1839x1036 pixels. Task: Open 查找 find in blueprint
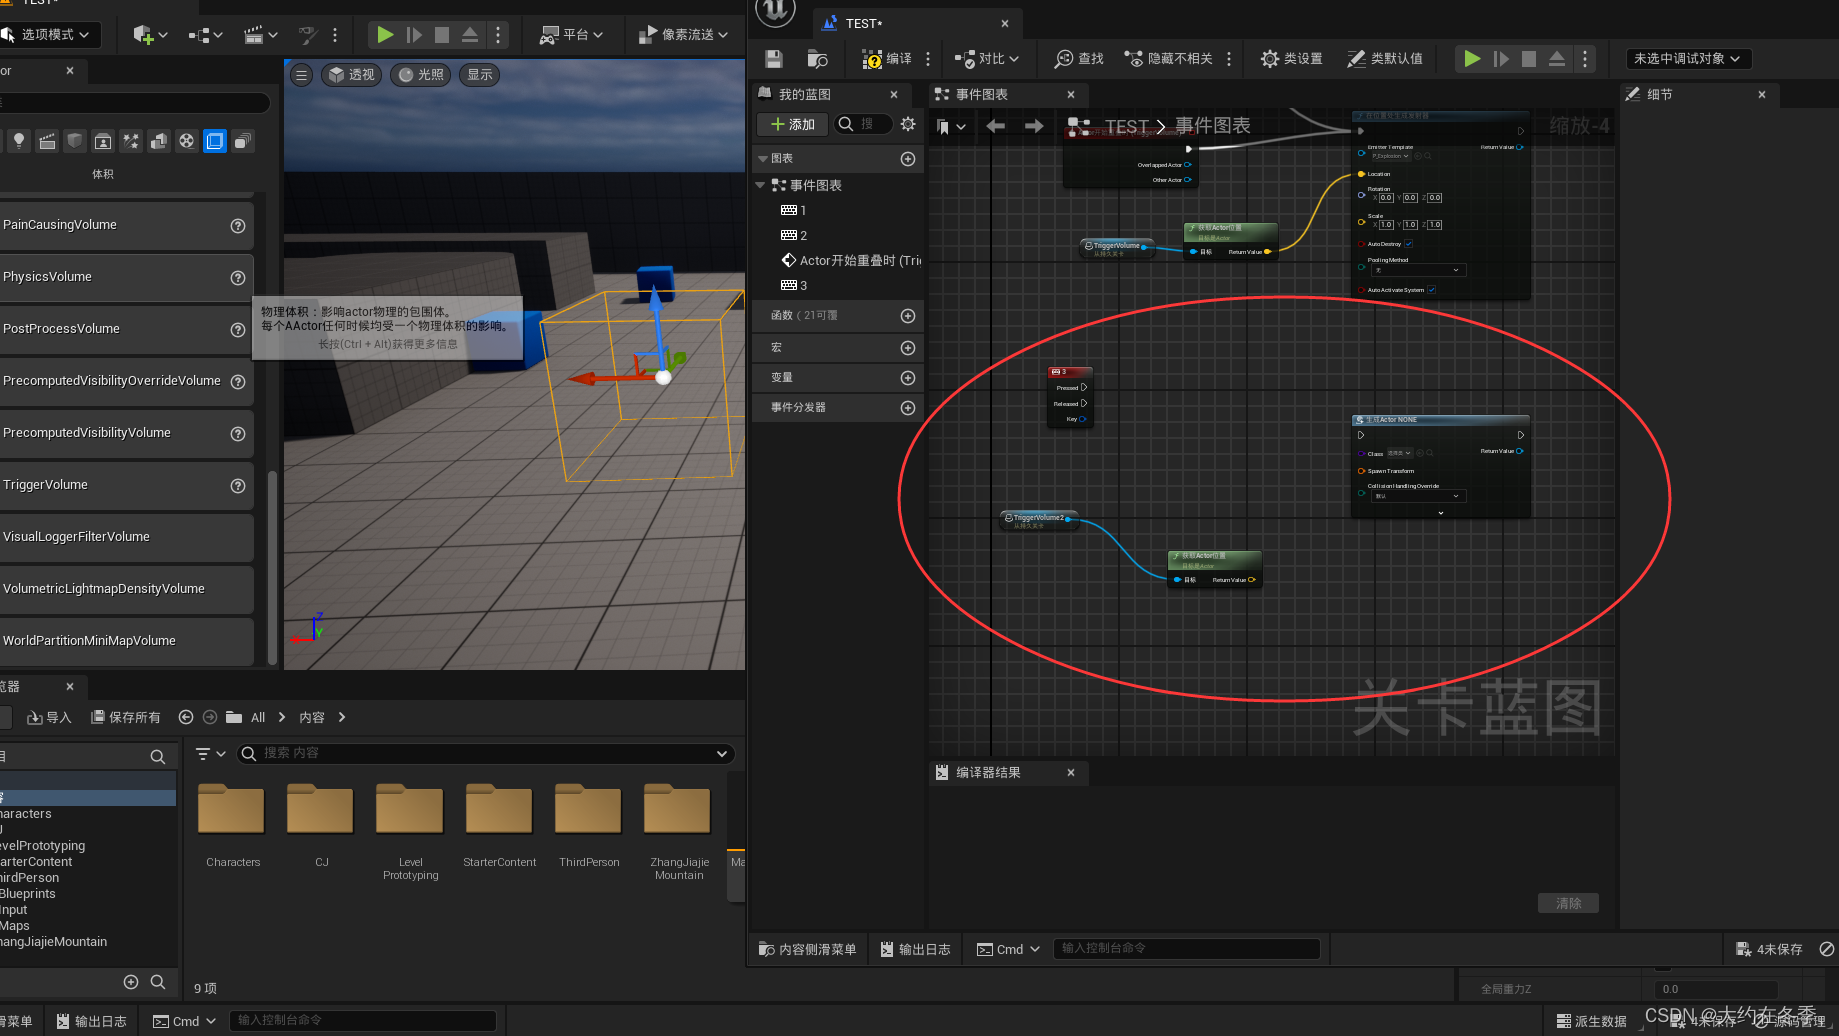[1079, 59]
